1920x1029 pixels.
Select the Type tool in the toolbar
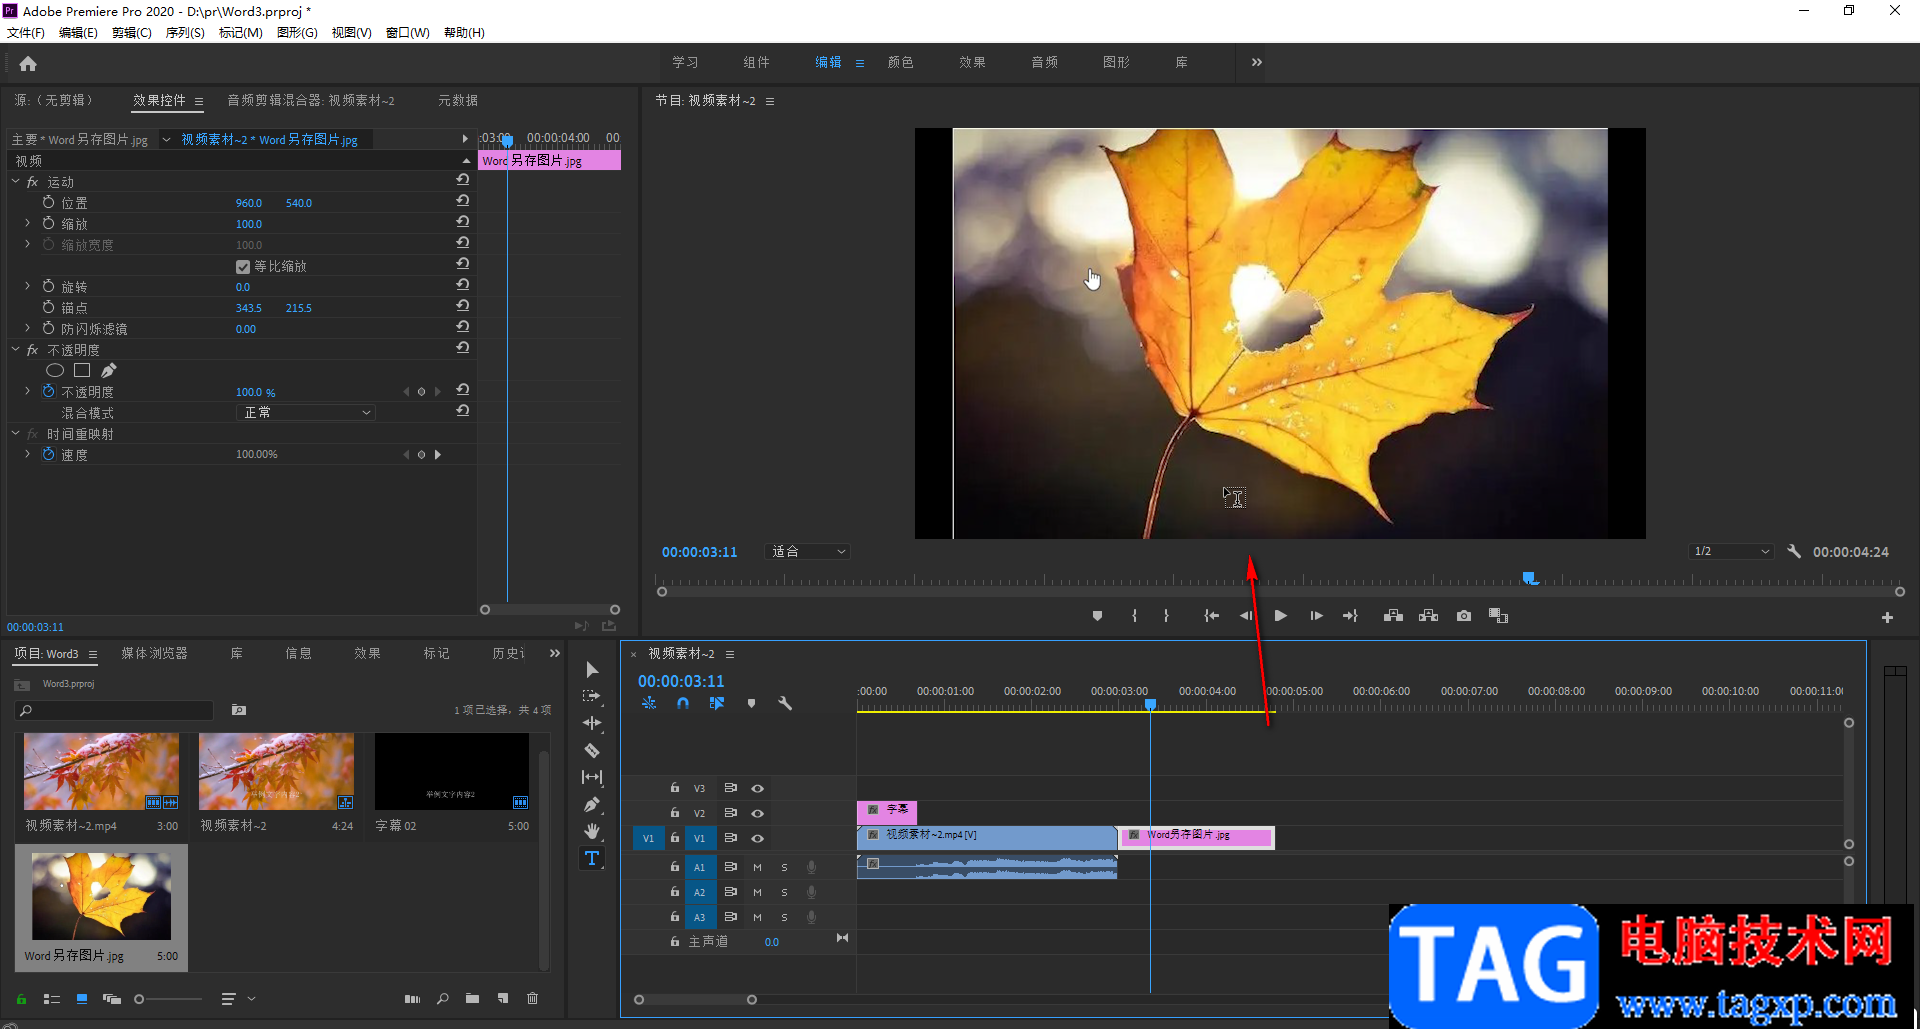(x=592, y=858)
